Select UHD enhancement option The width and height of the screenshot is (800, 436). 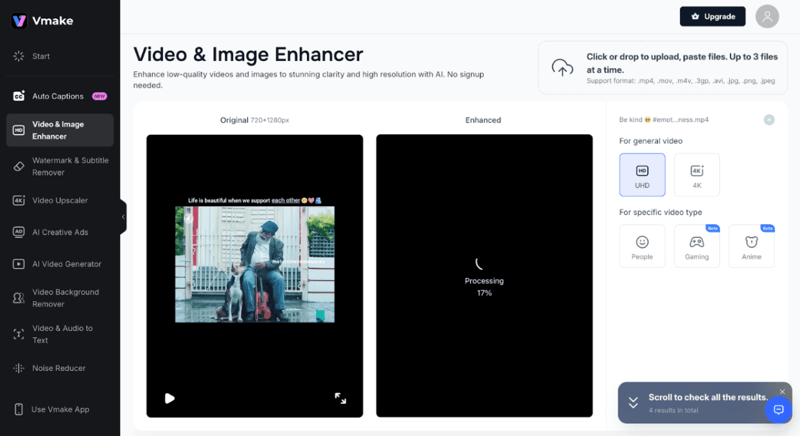642,175
